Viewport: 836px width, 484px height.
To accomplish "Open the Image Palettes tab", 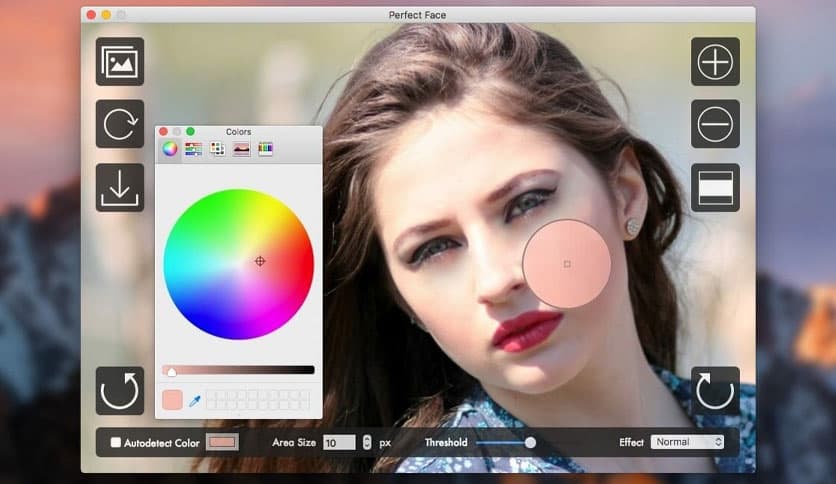I will pos(241,149).
